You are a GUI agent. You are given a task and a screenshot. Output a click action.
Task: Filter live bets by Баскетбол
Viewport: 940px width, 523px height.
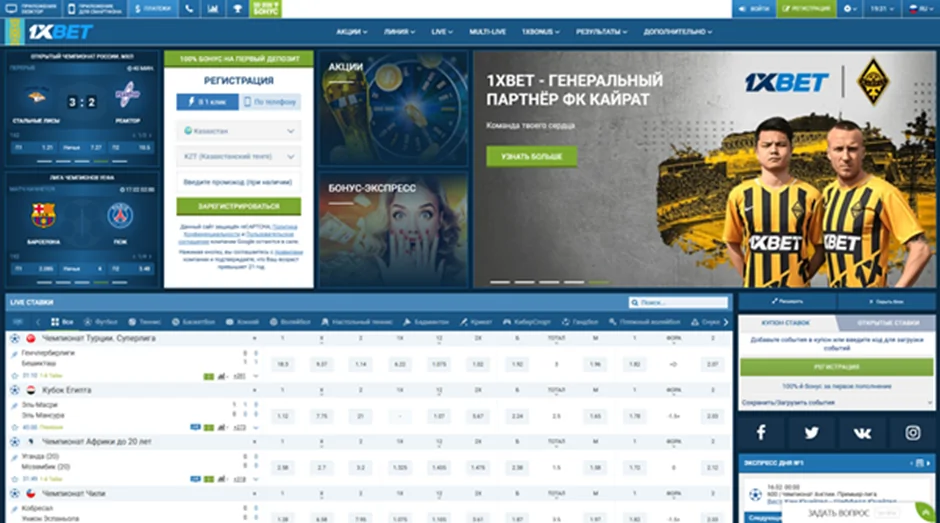coord(193,322)
